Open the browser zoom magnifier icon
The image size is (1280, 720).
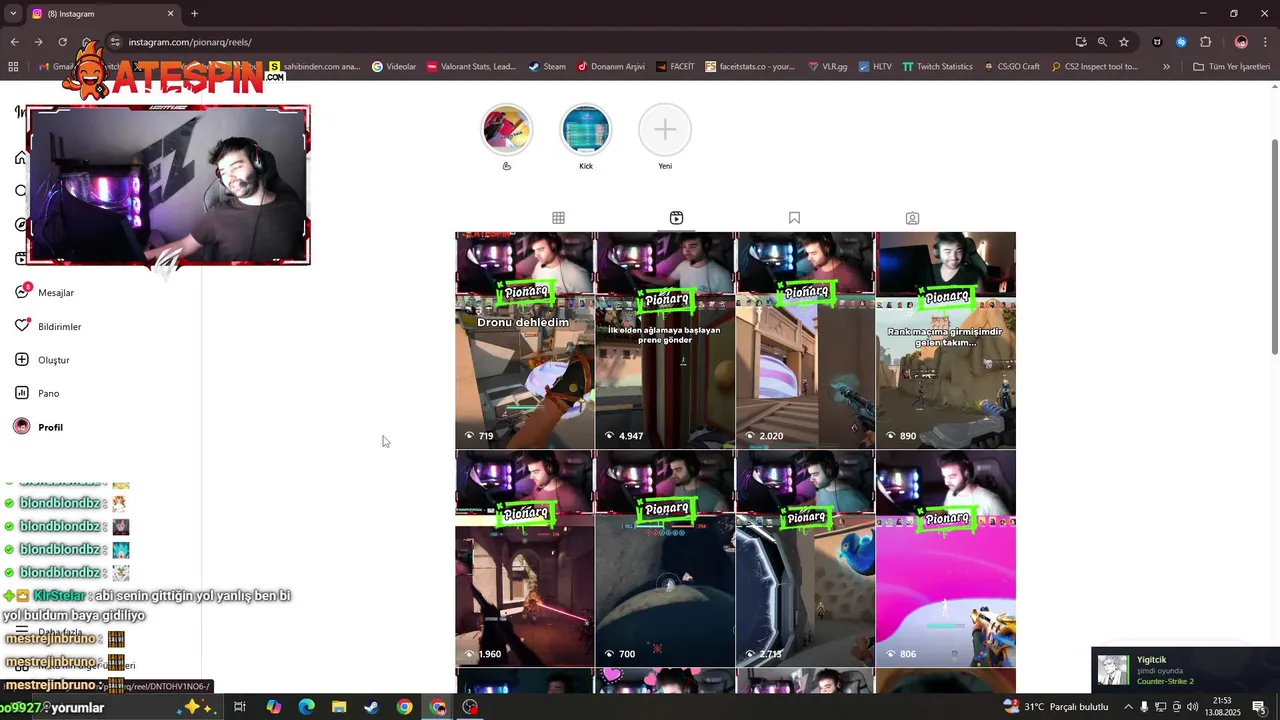click(1102, 42)
